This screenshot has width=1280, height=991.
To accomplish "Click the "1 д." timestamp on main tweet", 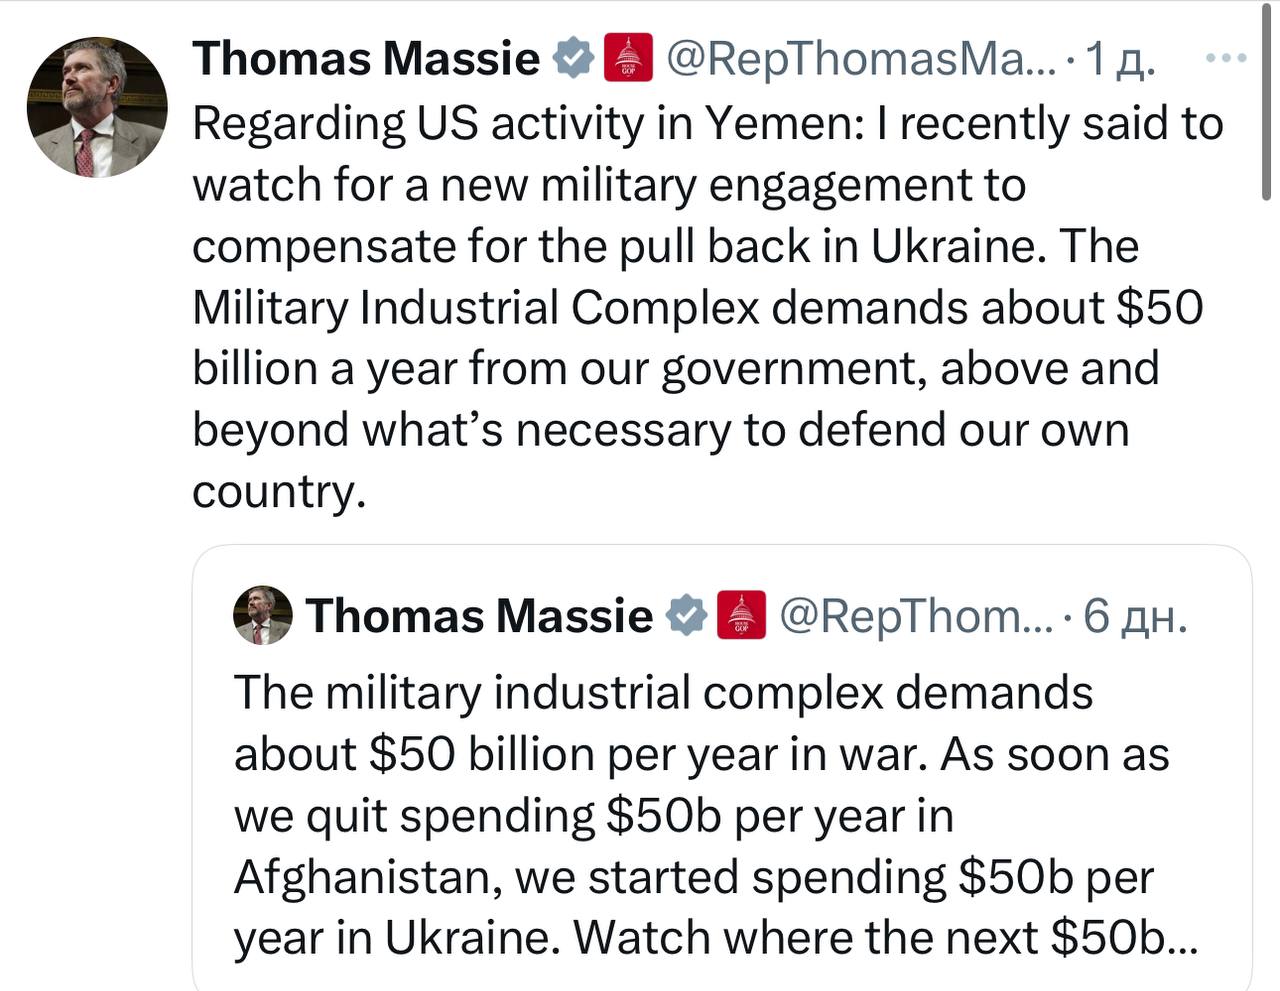I will coord(1120,60).
